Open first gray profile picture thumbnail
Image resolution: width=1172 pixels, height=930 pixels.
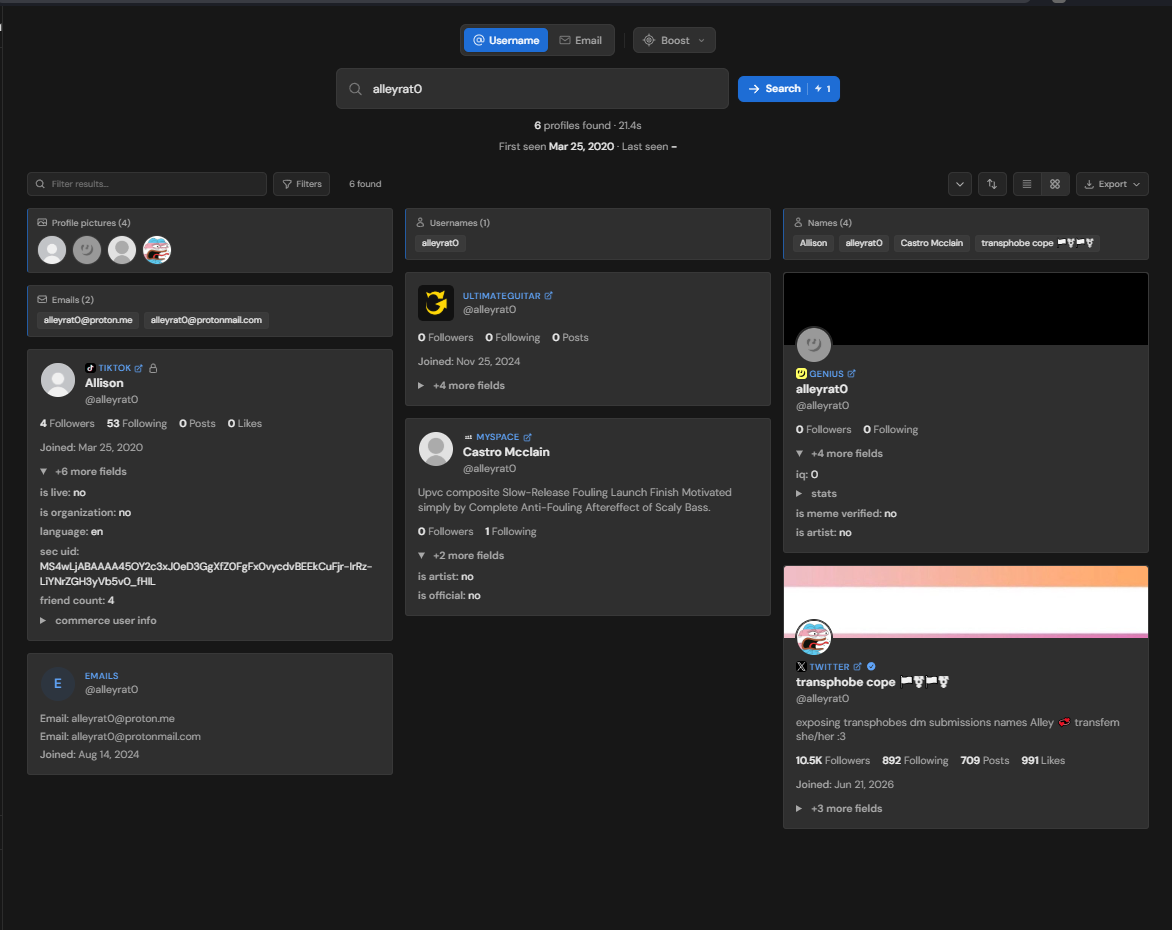tap(52, 250)
